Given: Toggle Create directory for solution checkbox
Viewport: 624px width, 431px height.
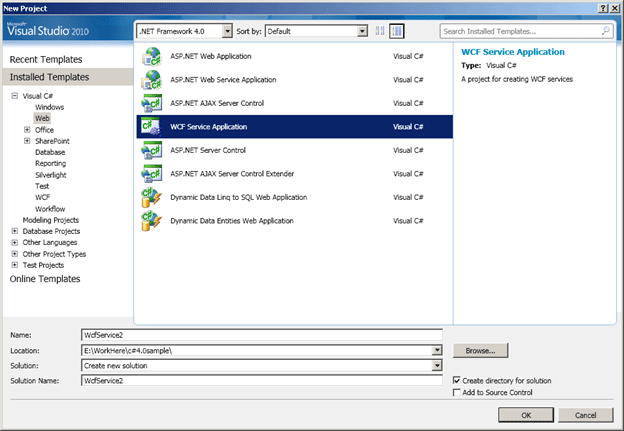Looking at the screenshot, I should coord(457,380).
